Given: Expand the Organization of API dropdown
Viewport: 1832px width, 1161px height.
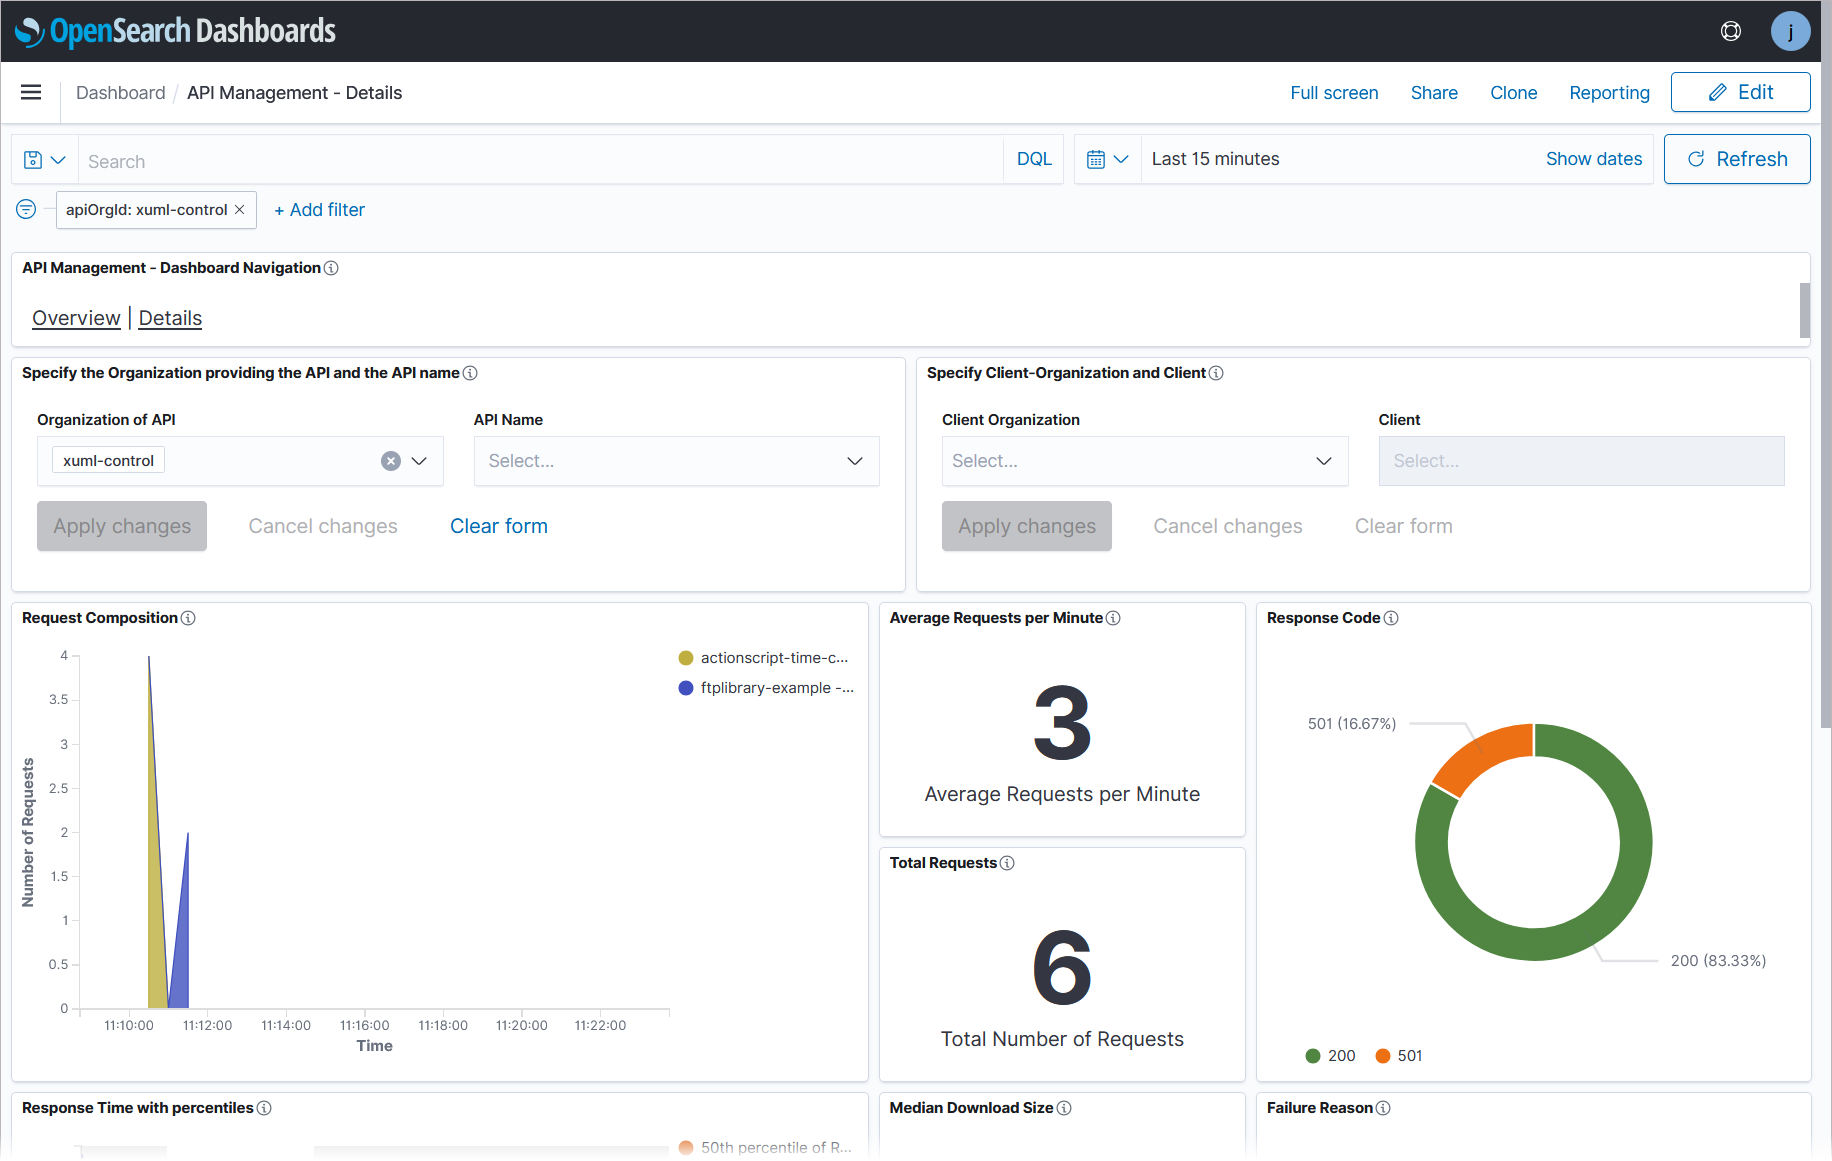Looking at the screenshot, I should pyautogui.click(x=420, y=461).
